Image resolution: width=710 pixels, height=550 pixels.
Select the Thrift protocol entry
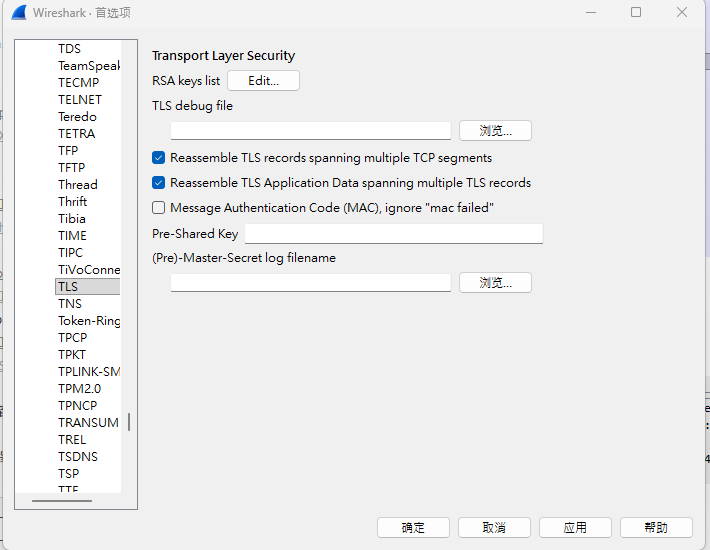[x=72, y=201]
